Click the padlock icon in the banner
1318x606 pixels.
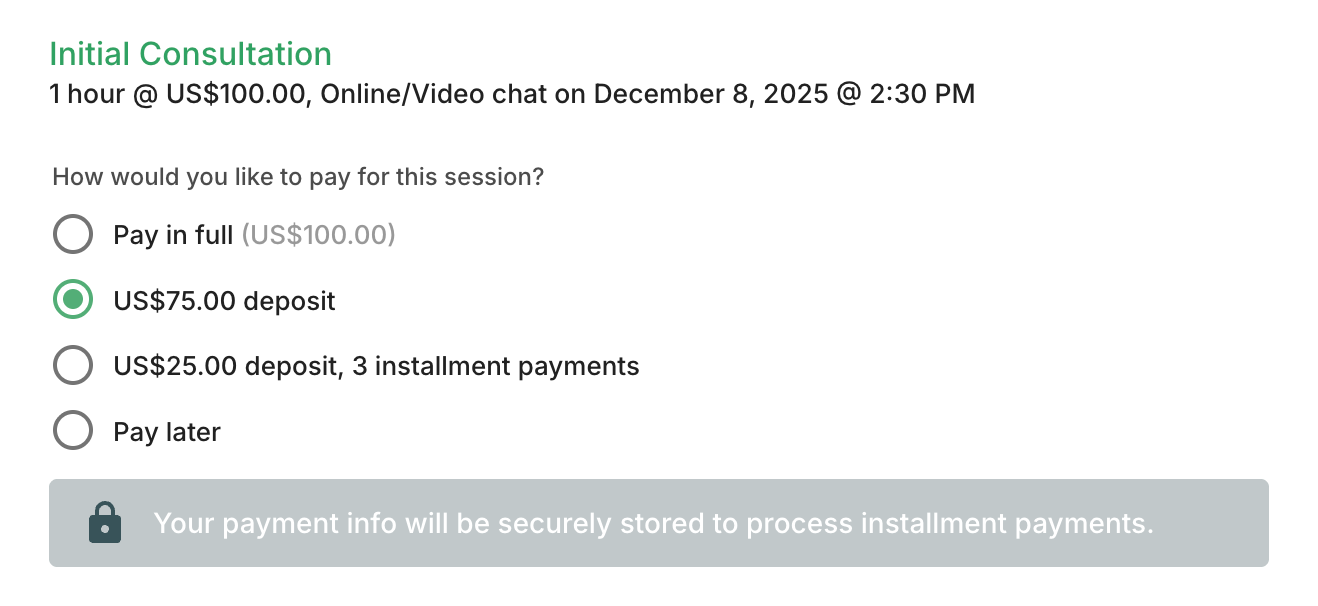[105, 523]
